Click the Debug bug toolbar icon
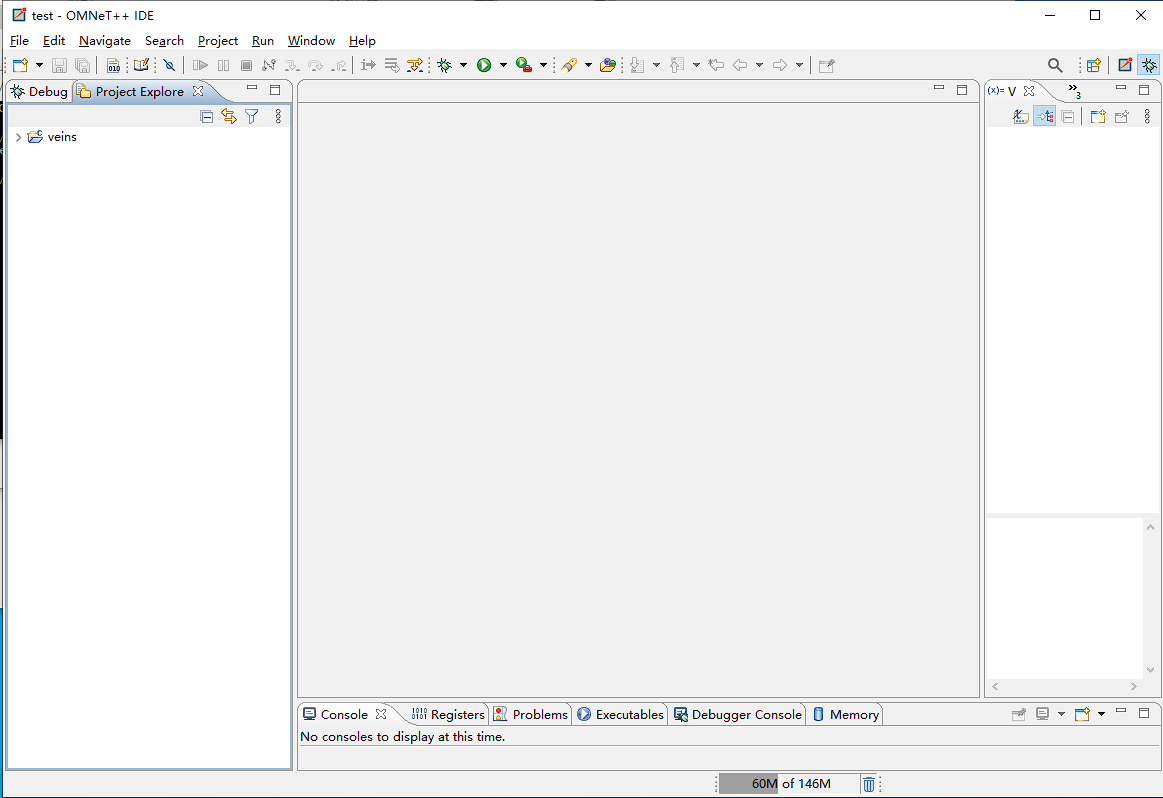This screenshot has width=1163, height=798. [445, 65]
